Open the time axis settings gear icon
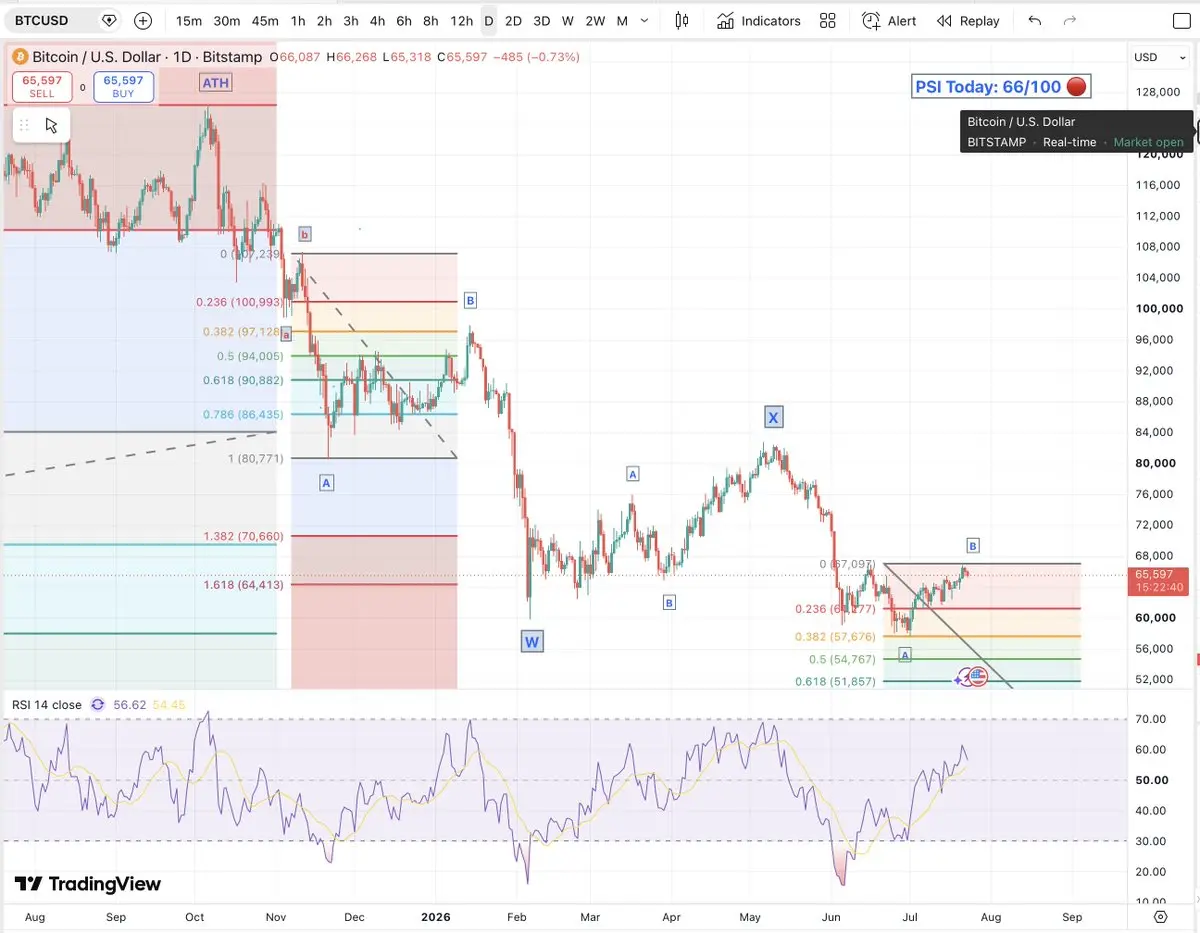 (x=1160, y=917)
